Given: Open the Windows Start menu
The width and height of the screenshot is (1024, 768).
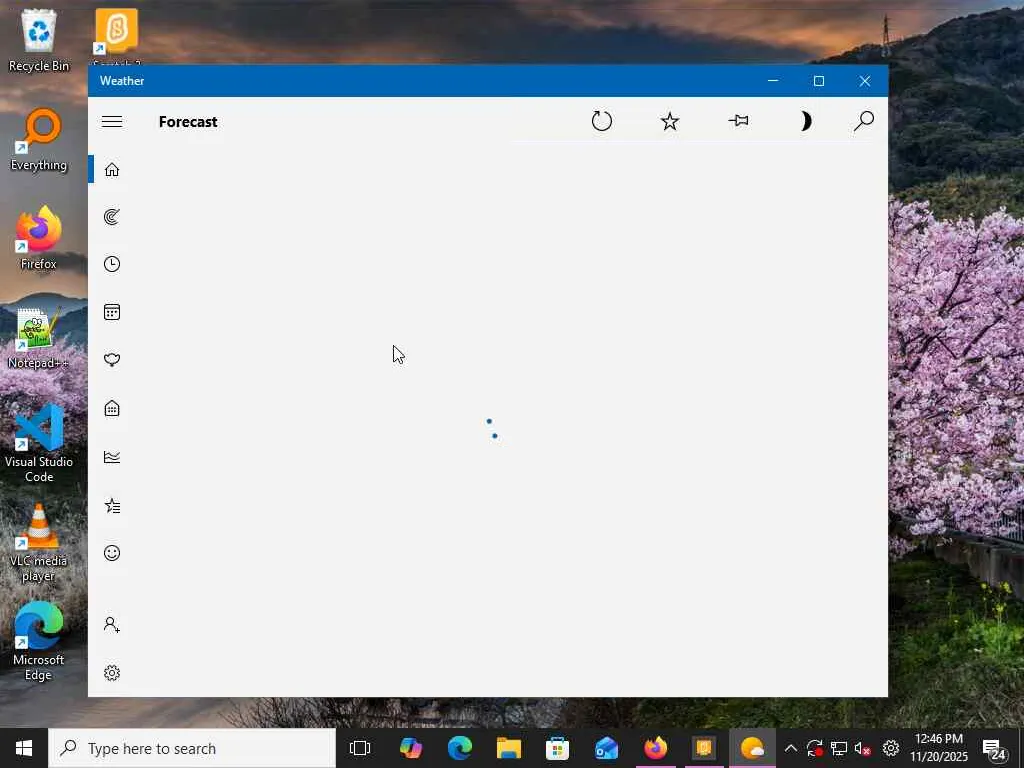Looking at the screenshot, I should [24, 748].
